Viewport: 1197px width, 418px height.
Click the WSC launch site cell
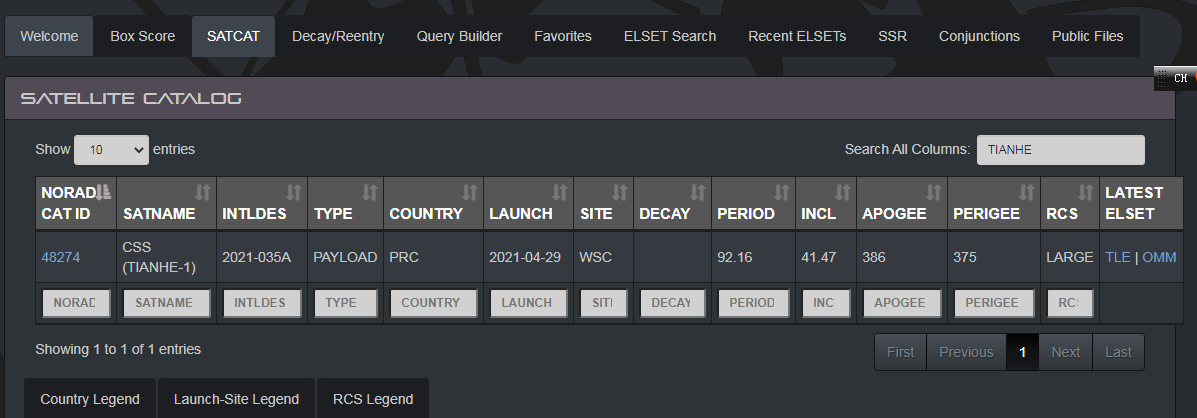[603, 257]
